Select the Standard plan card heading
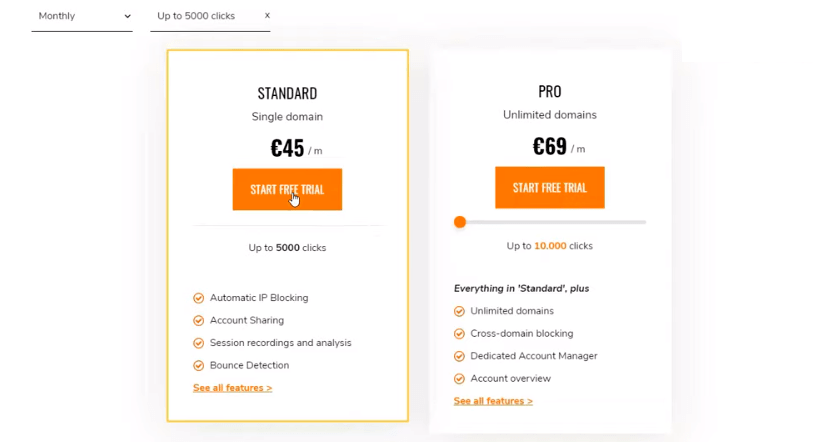Screen dimensions: 813x442 287,93
